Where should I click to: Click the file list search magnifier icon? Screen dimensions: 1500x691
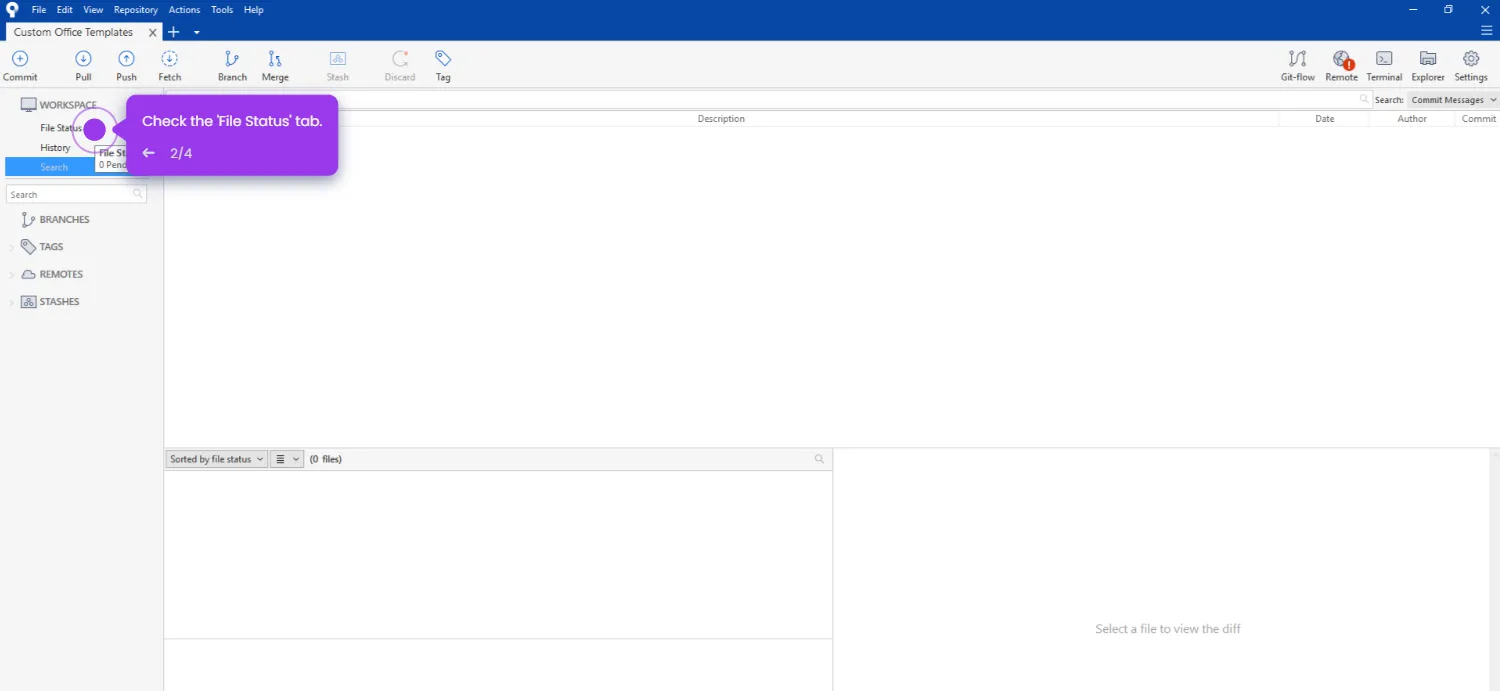coord(820,459)
